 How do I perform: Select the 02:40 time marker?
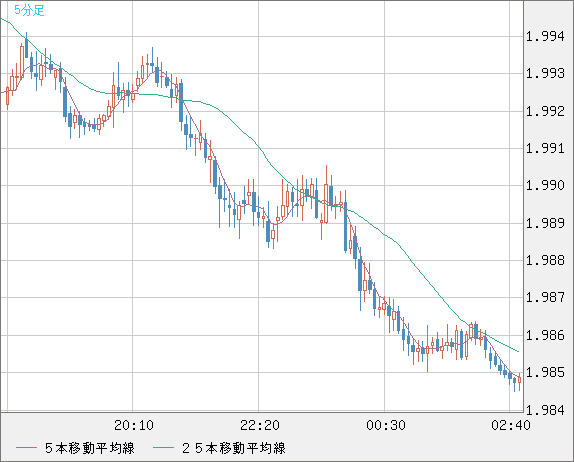(x=511, y=425)
